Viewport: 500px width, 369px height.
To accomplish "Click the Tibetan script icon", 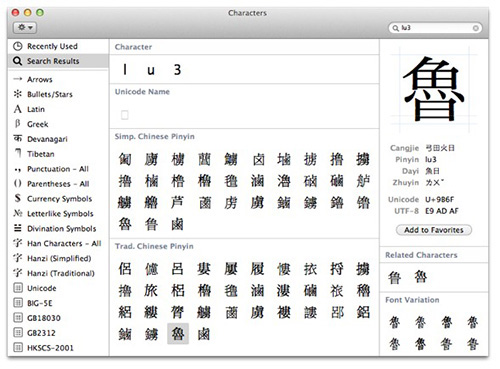I will click(x=18, y=153).
